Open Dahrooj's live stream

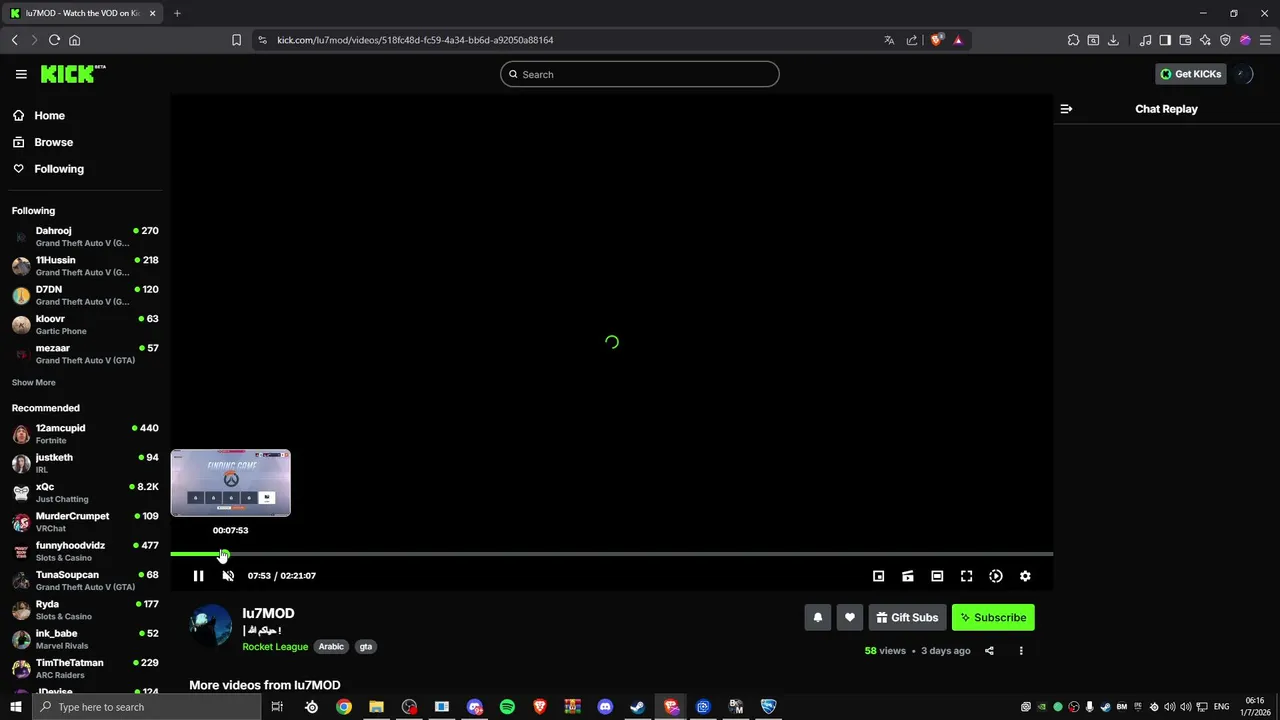click(x=84, y=237)
